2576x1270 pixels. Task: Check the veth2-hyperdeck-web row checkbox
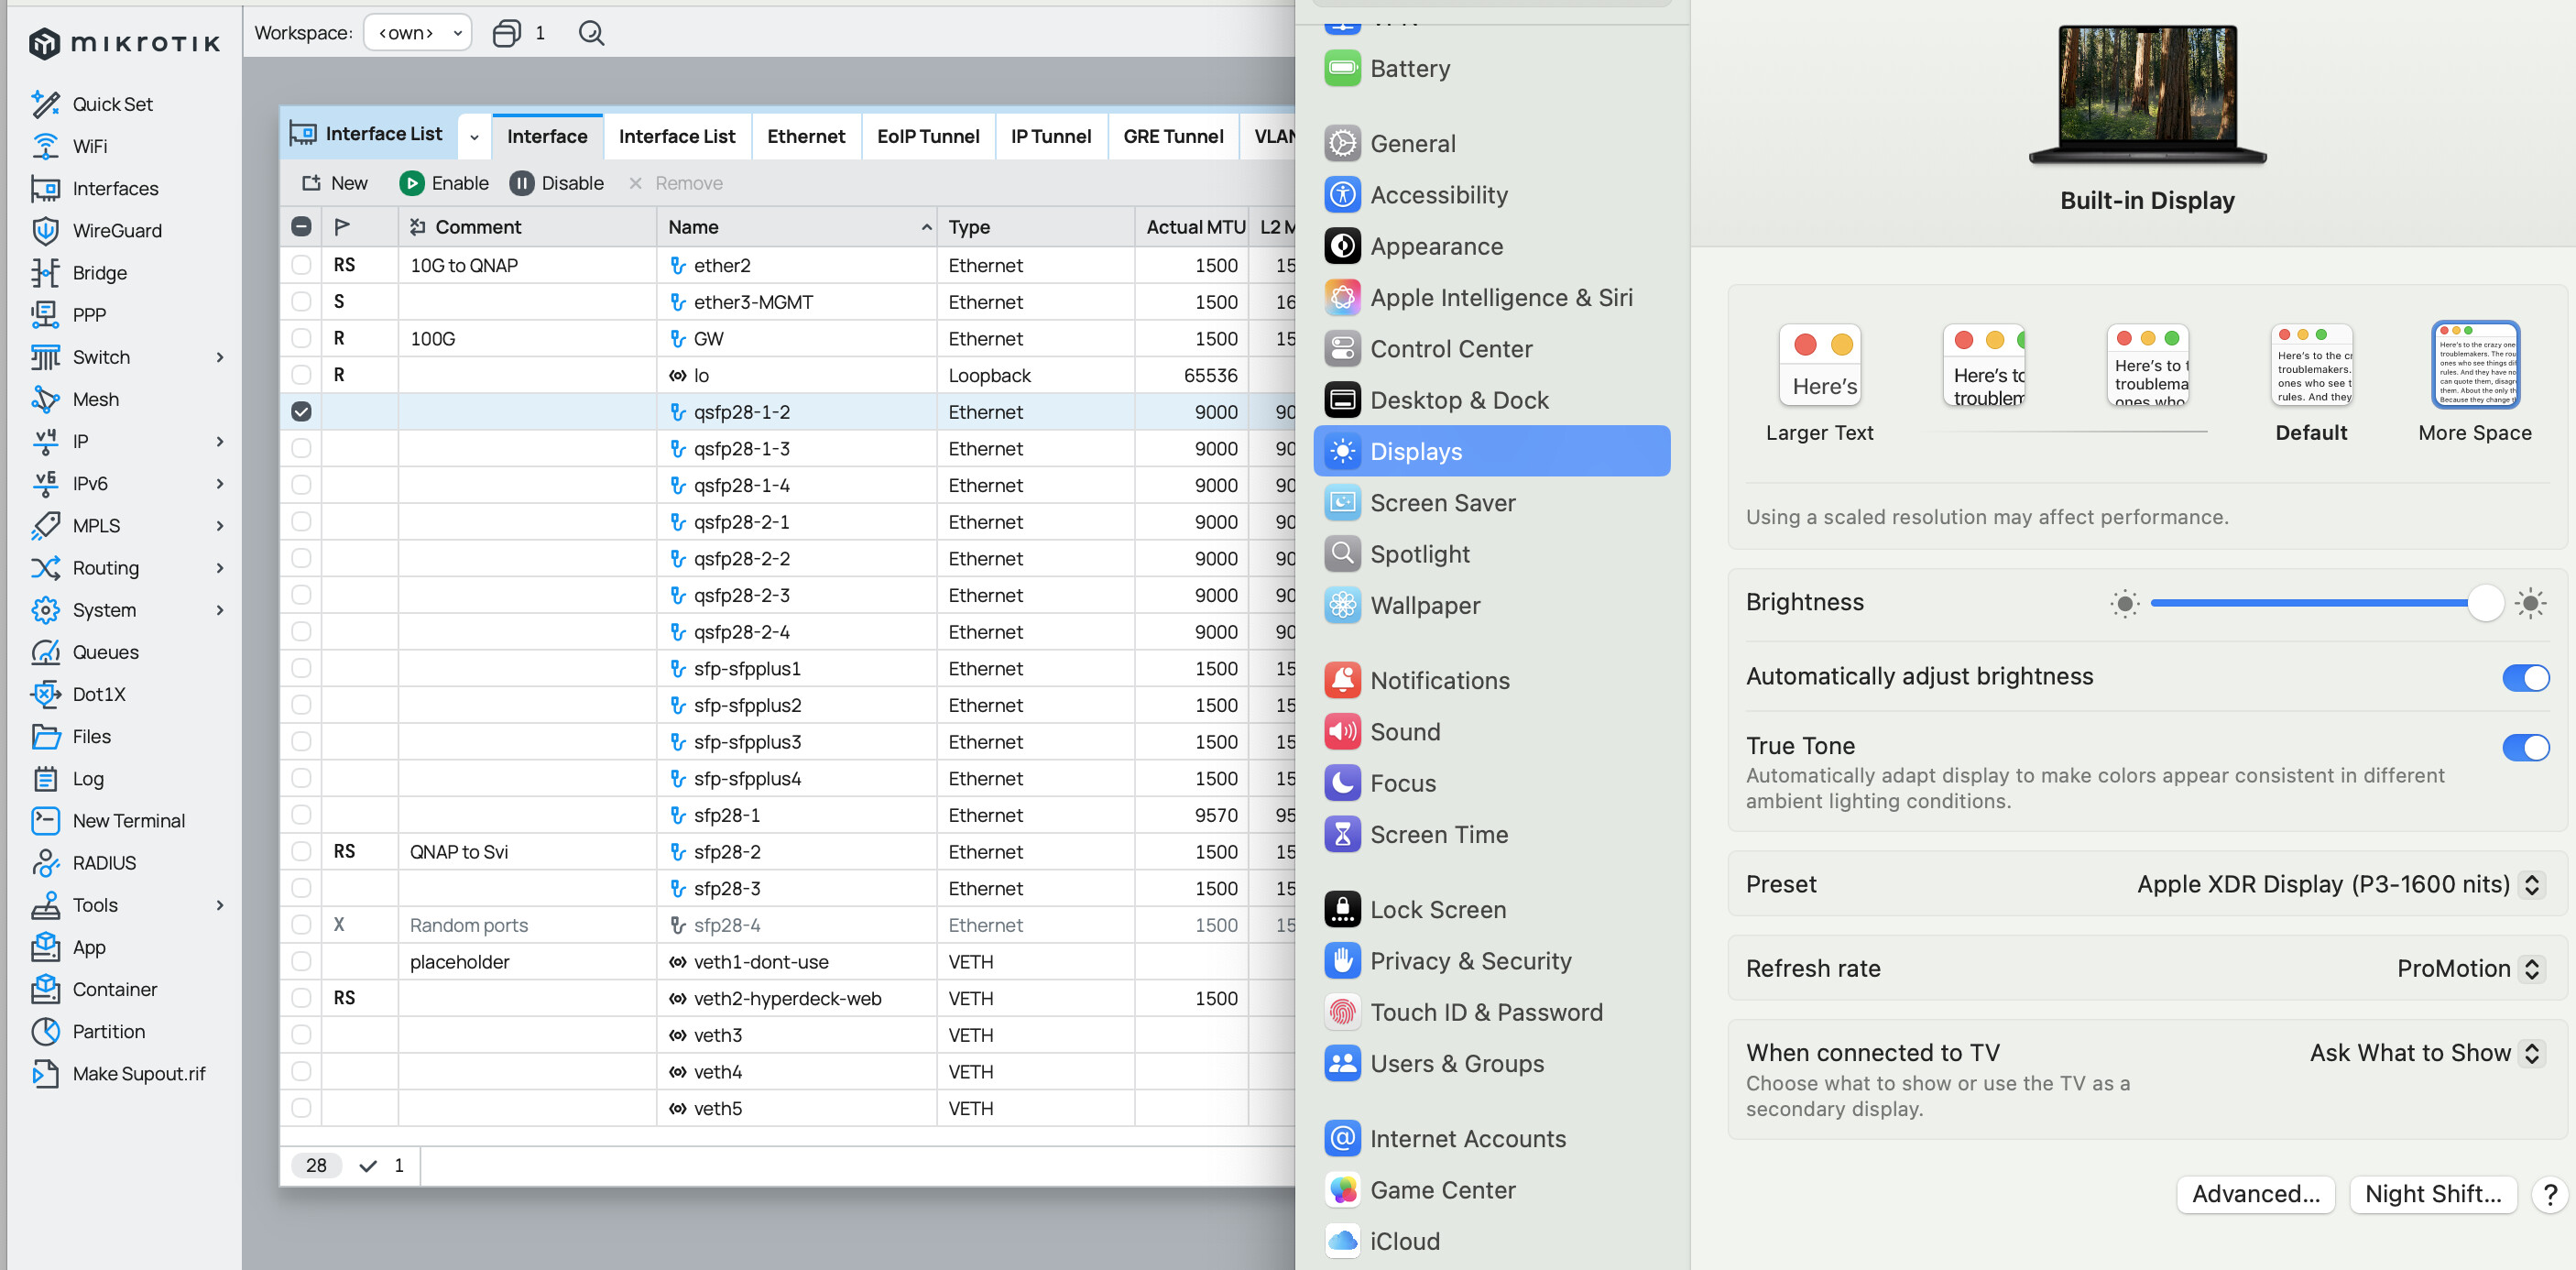point(301,998)
